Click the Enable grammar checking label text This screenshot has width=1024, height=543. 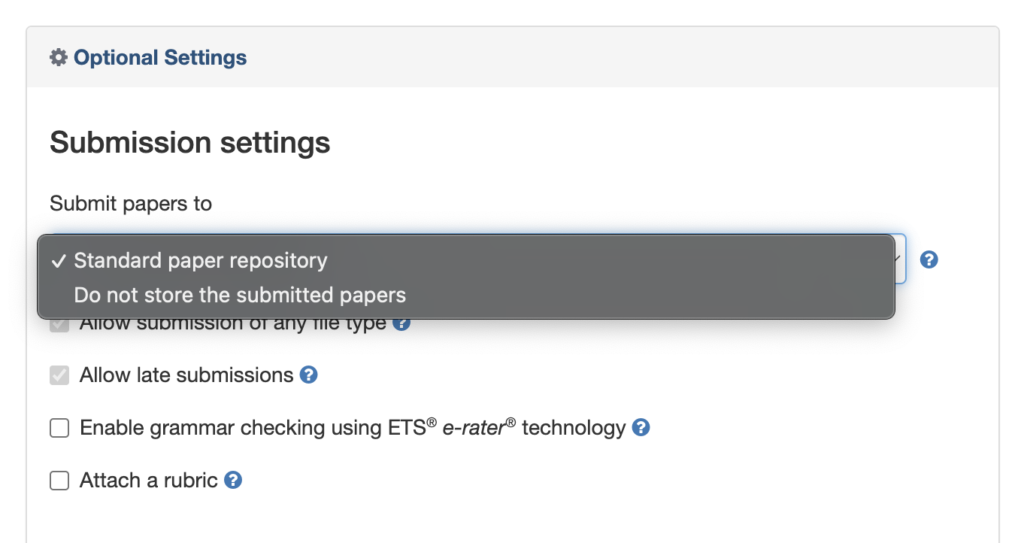[x=353, y=427]
